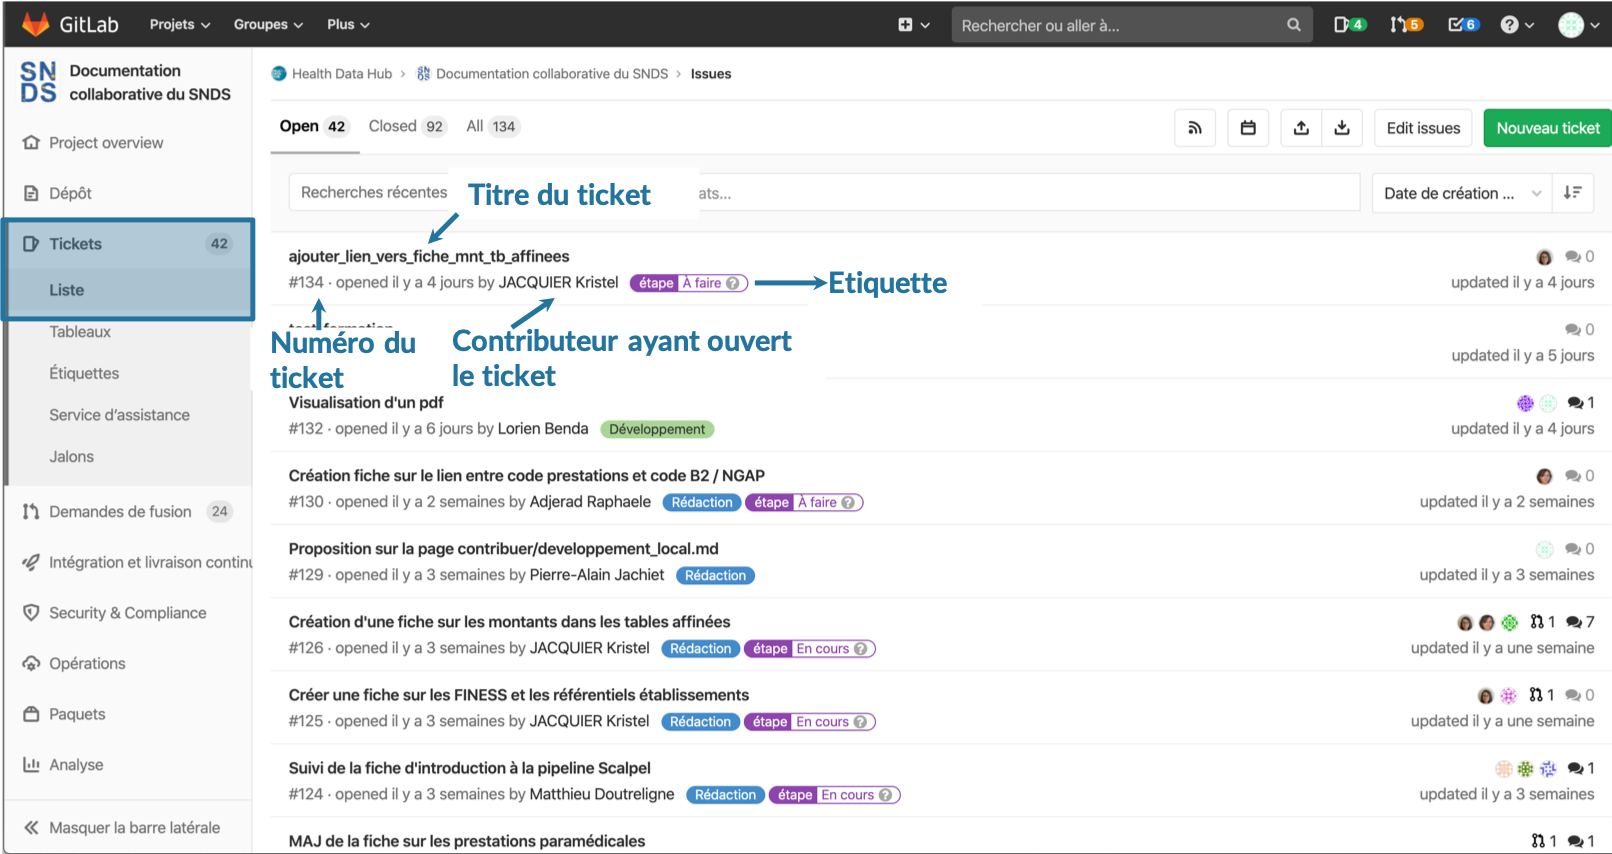
Task: Click the calendar subscribe icon
Action: pyautogui.click(x=1248, y=128)
